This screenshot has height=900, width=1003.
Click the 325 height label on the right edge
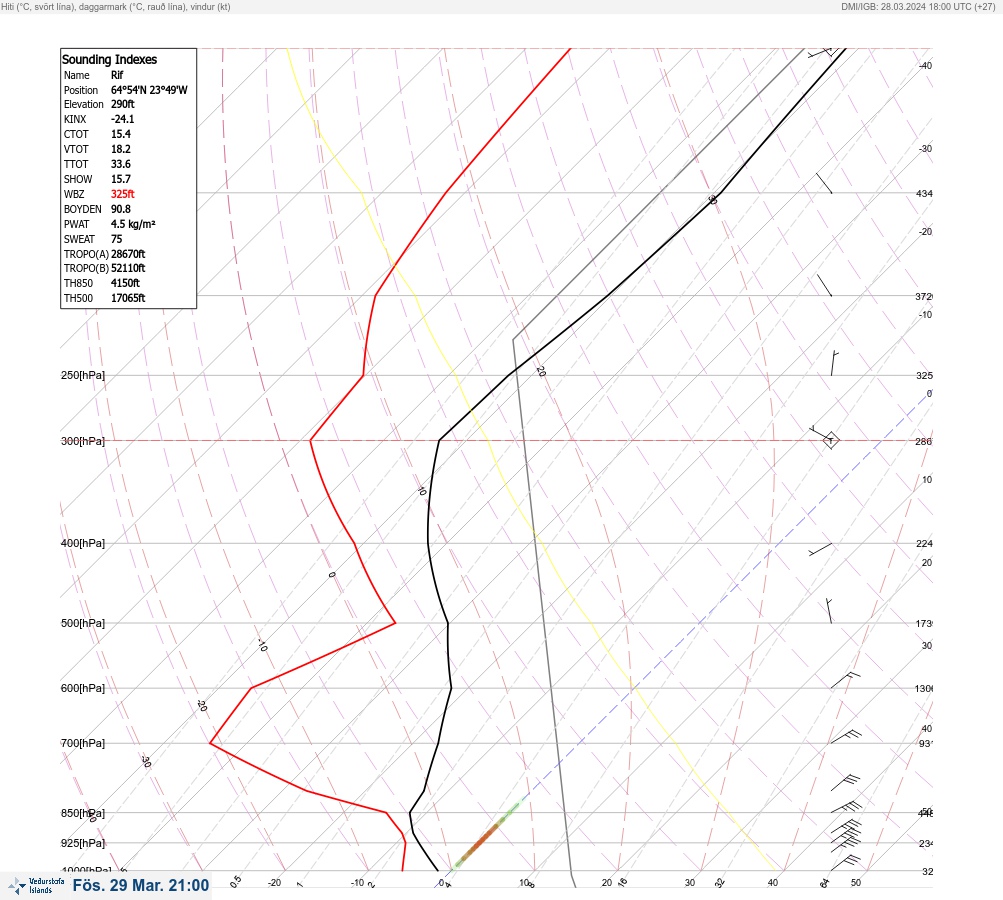pyautogui.click(x=924, y=375)
